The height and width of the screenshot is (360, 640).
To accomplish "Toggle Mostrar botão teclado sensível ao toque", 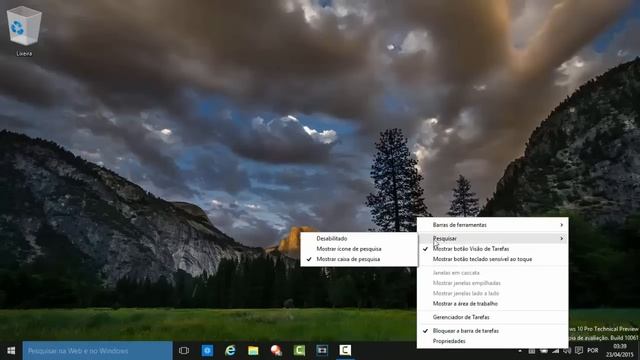I will pos(493,259).
